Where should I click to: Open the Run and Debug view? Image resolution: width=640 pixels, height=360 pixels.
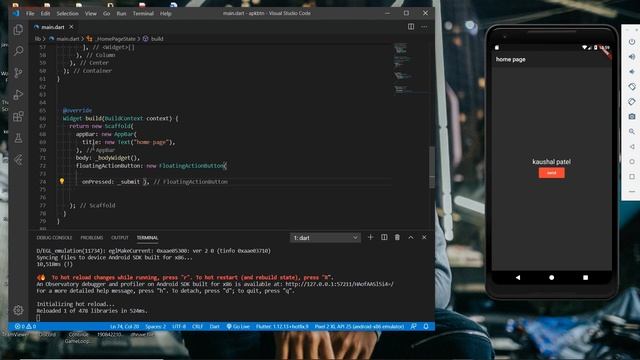tap(18, 95)
